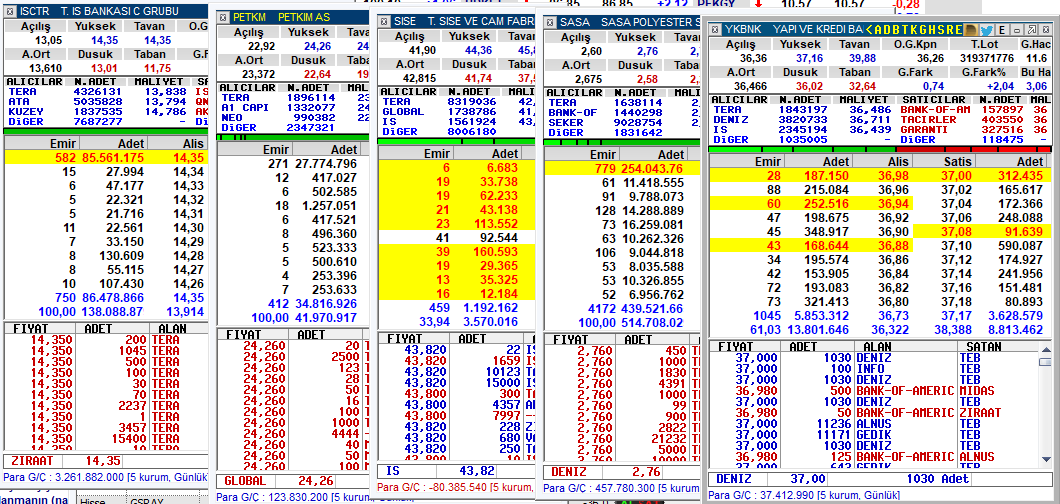The width and height of the screenshot is (1060, 504).
Task: Click the highlighted 37,08 ask price in YKBNK
Action: [x=957, y=230]
